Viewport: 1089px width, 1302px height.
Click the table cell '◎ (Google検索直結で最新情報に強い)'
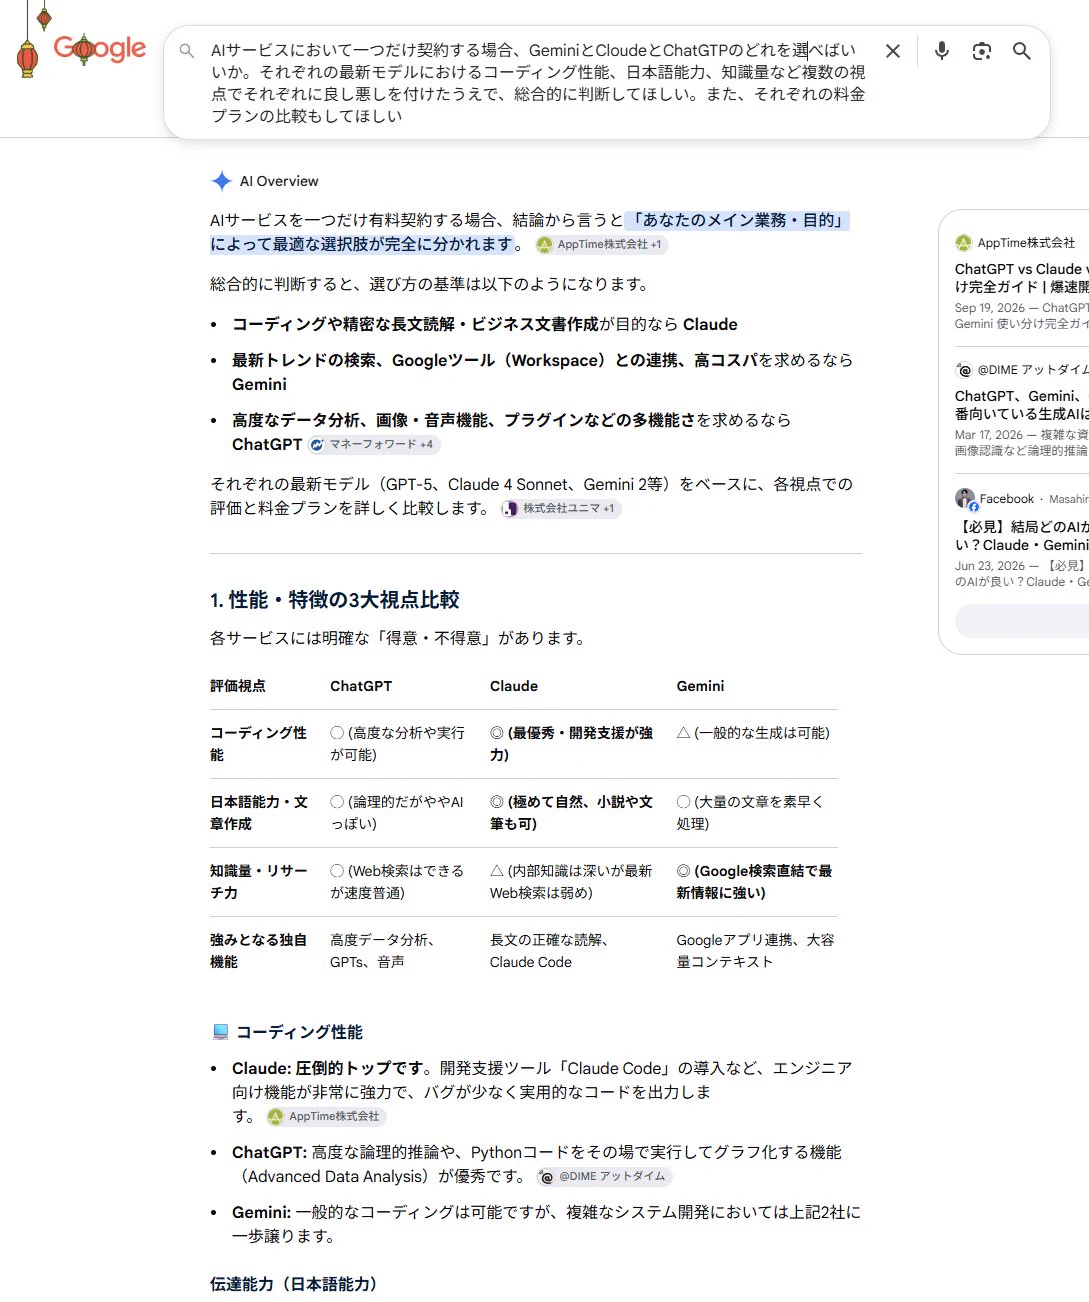point(754,882)
